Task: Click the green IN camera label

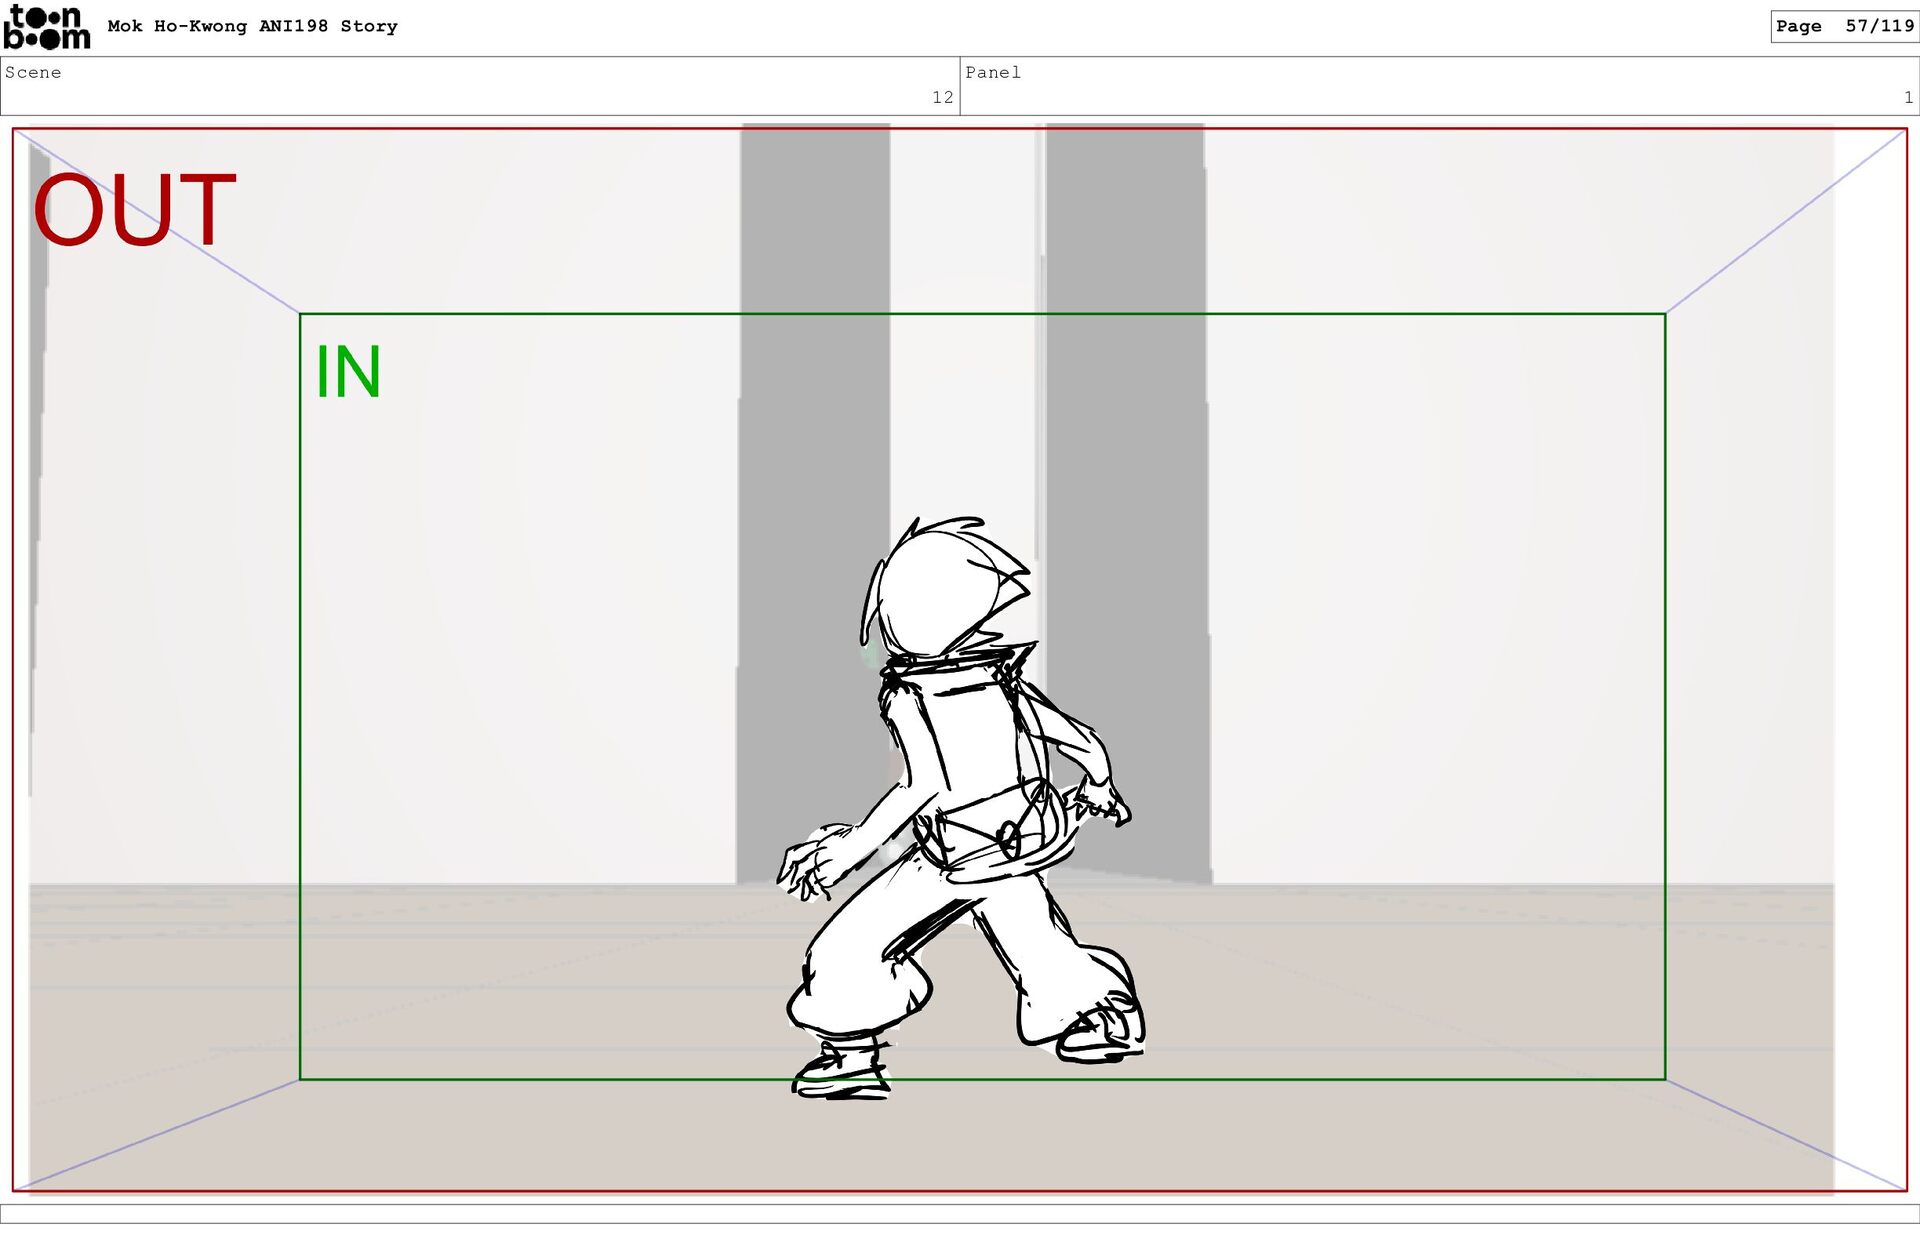Action: coord(348,372)
